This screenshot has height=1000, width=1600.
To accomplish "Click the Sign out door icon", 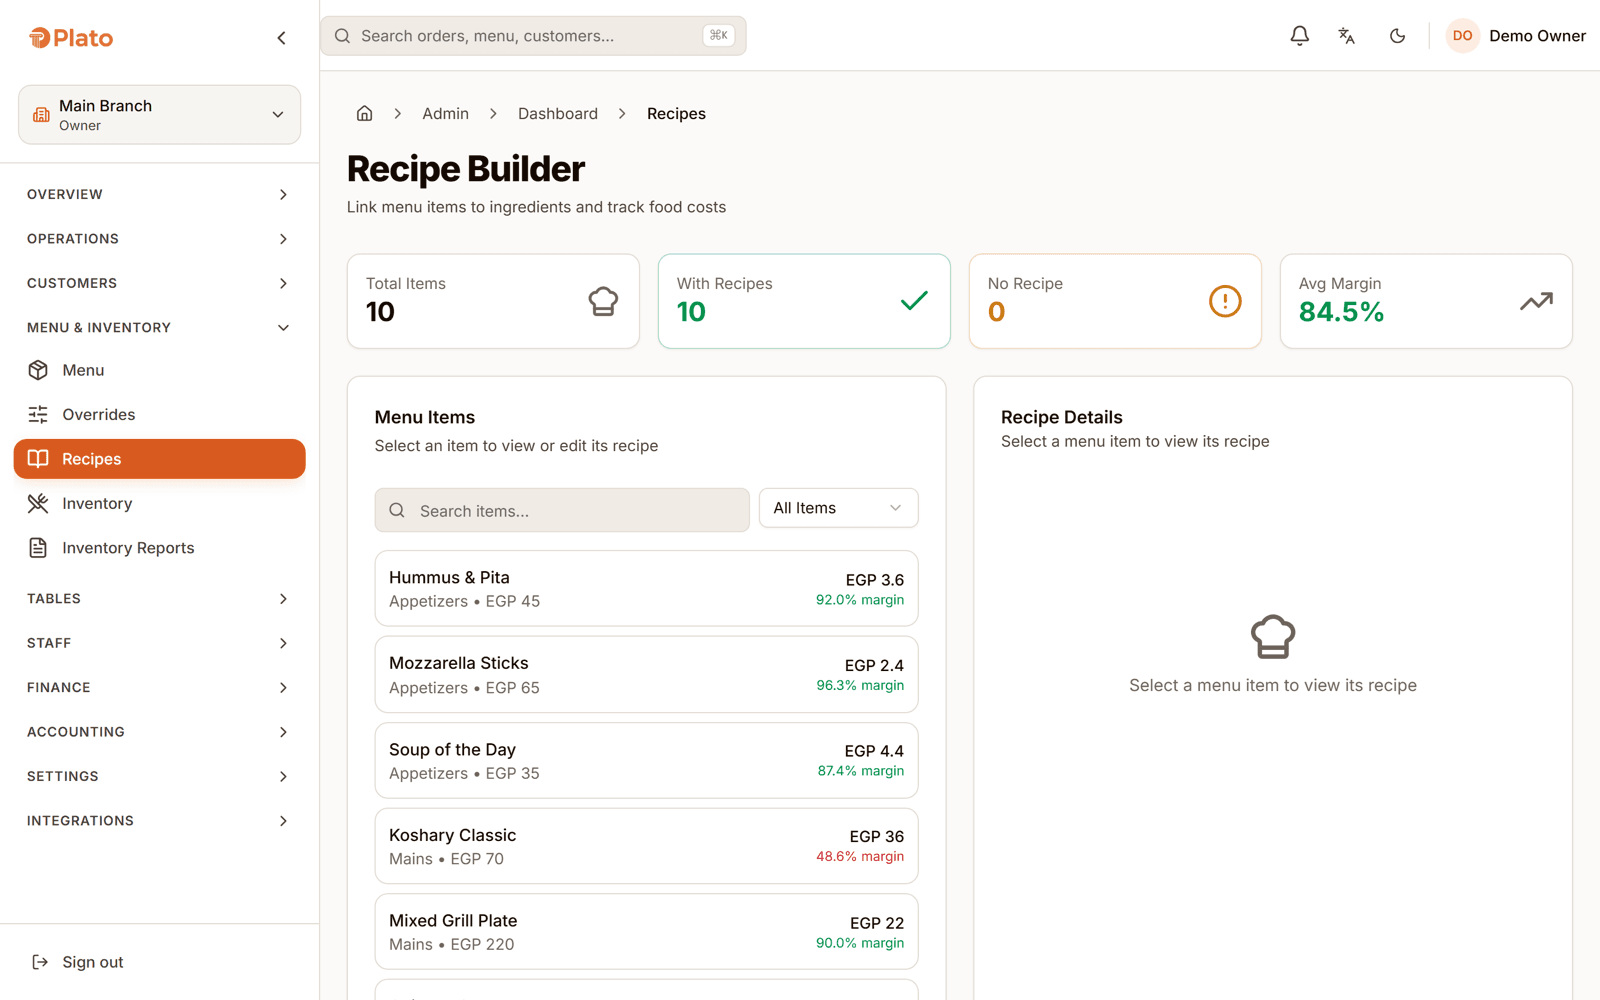I will pos(40,962).
